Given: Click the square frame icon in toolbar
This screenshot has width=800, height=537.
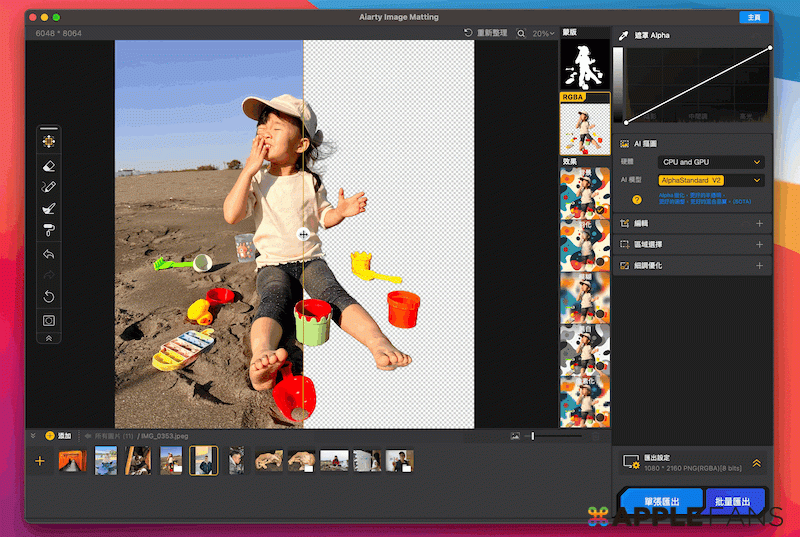Looking at the screenshot, I should tap(49, 320).
